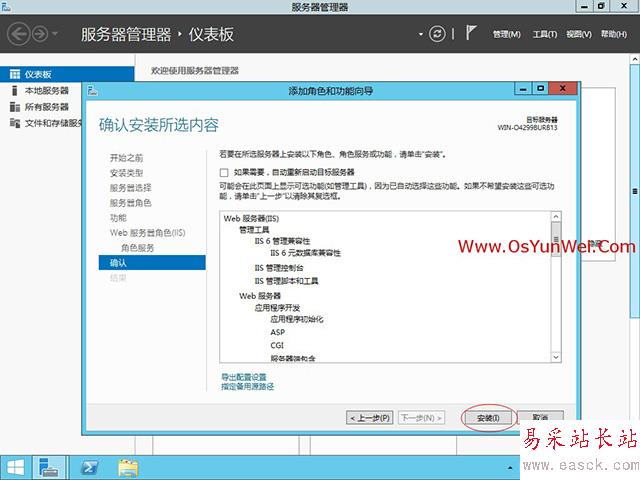Open PowerShell from the taskbar
Viewport: 640px width, 480px height.
(89, 468)
